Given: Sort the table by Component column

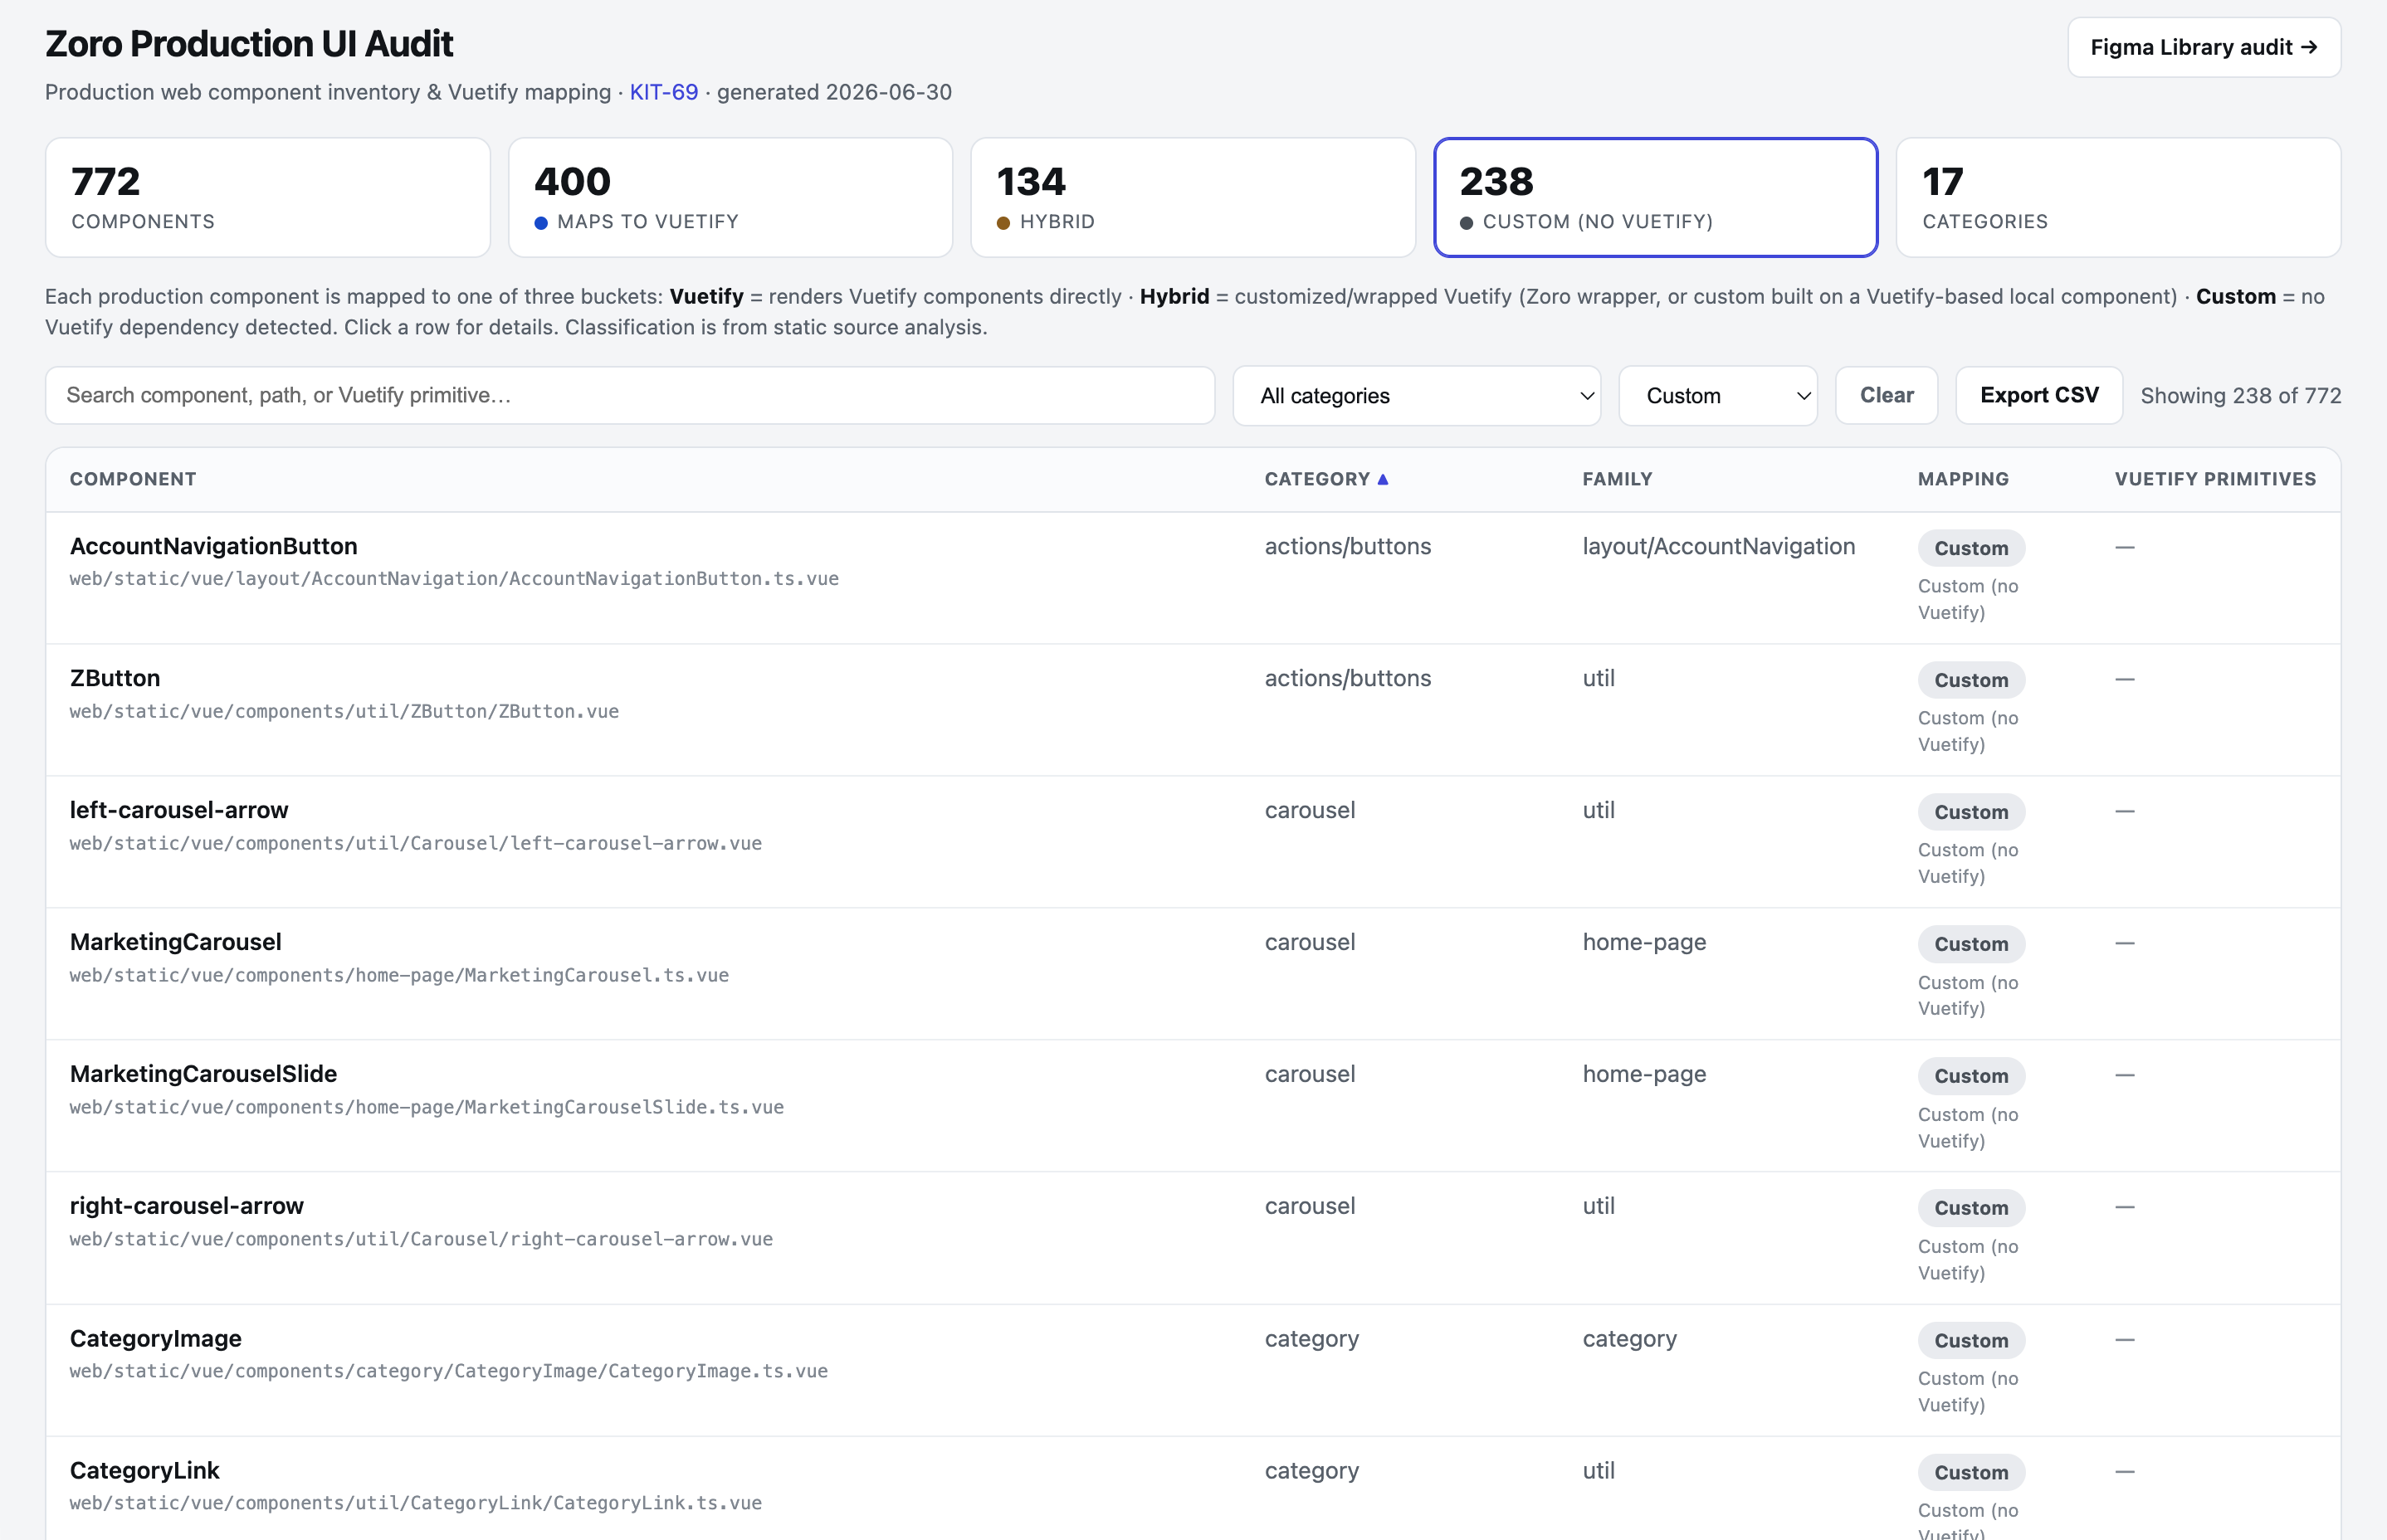Looking at the screenshot, I should [133, 479].
